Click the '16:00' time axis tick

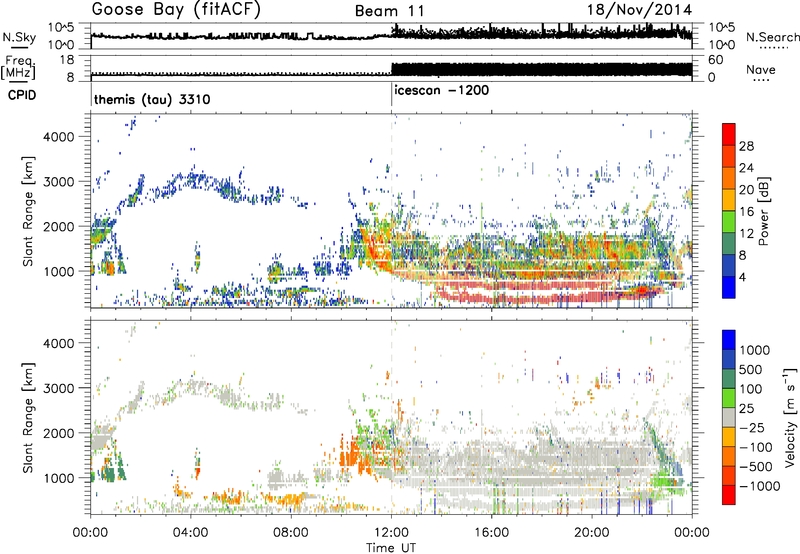click(x=491, y=533)
